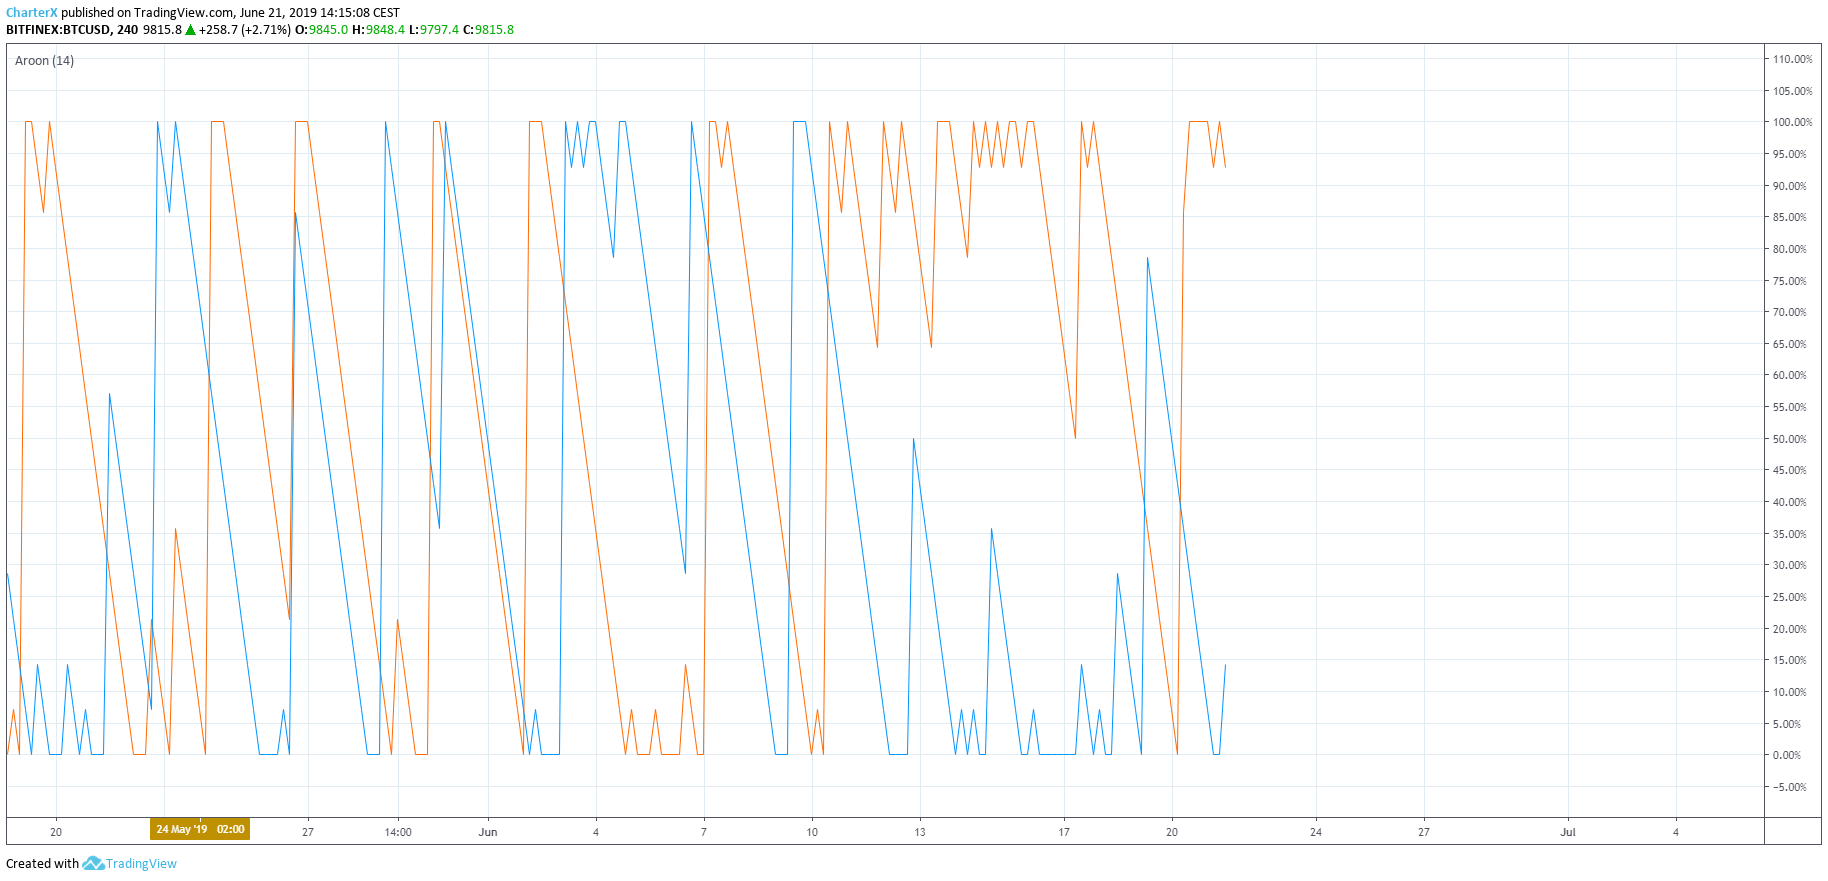Click the -5.00% scale label

pos(1788,787)
